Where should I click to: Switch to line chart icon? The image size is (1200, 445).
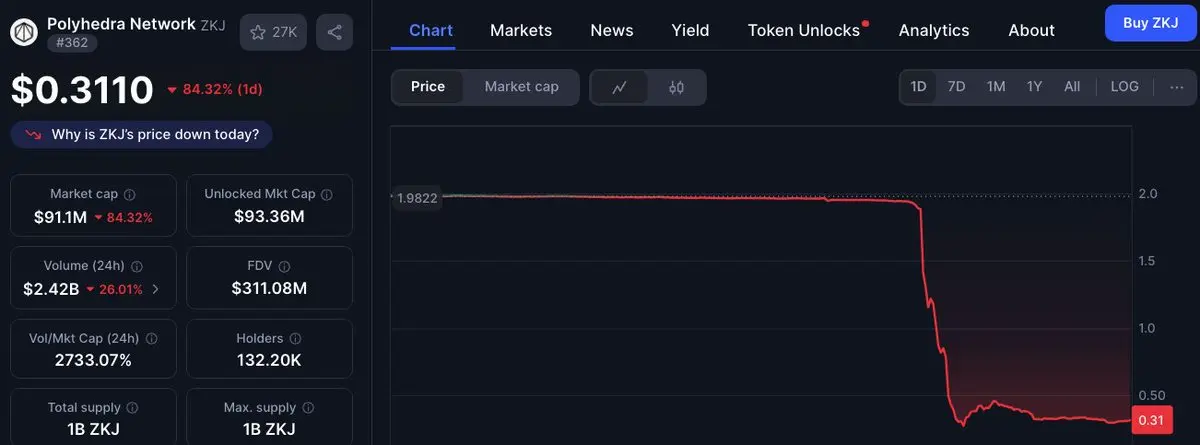click(x=619, y=87)
